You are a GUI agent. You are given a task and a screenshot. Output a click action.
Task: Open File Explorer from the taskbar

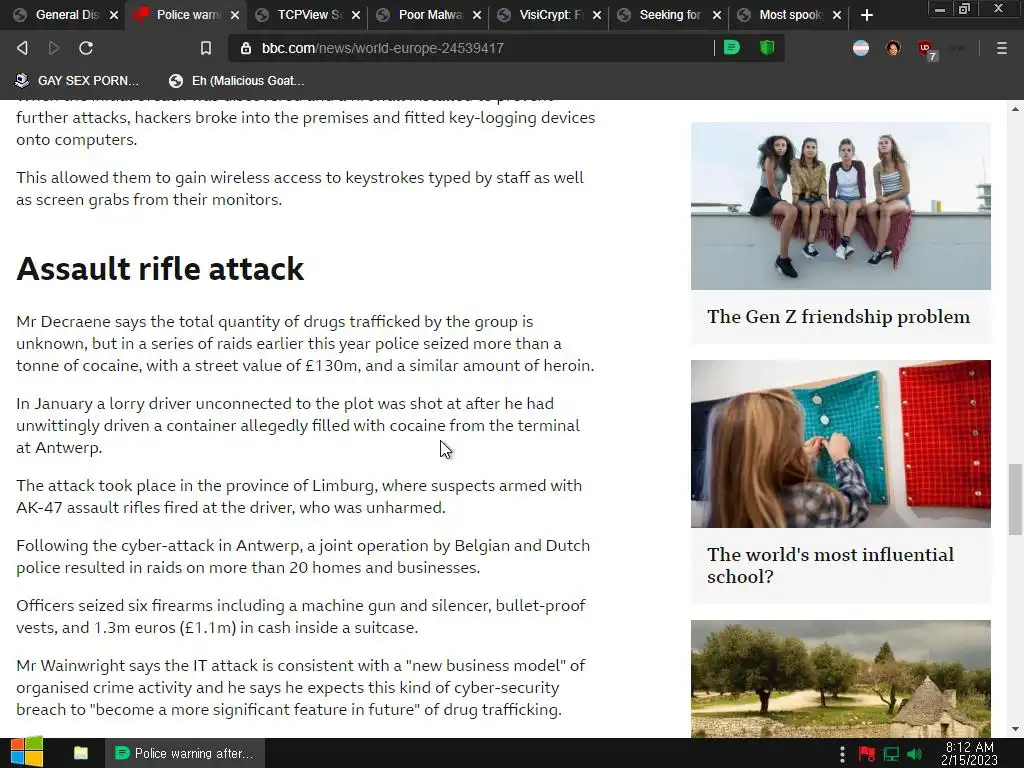point(80,753)
